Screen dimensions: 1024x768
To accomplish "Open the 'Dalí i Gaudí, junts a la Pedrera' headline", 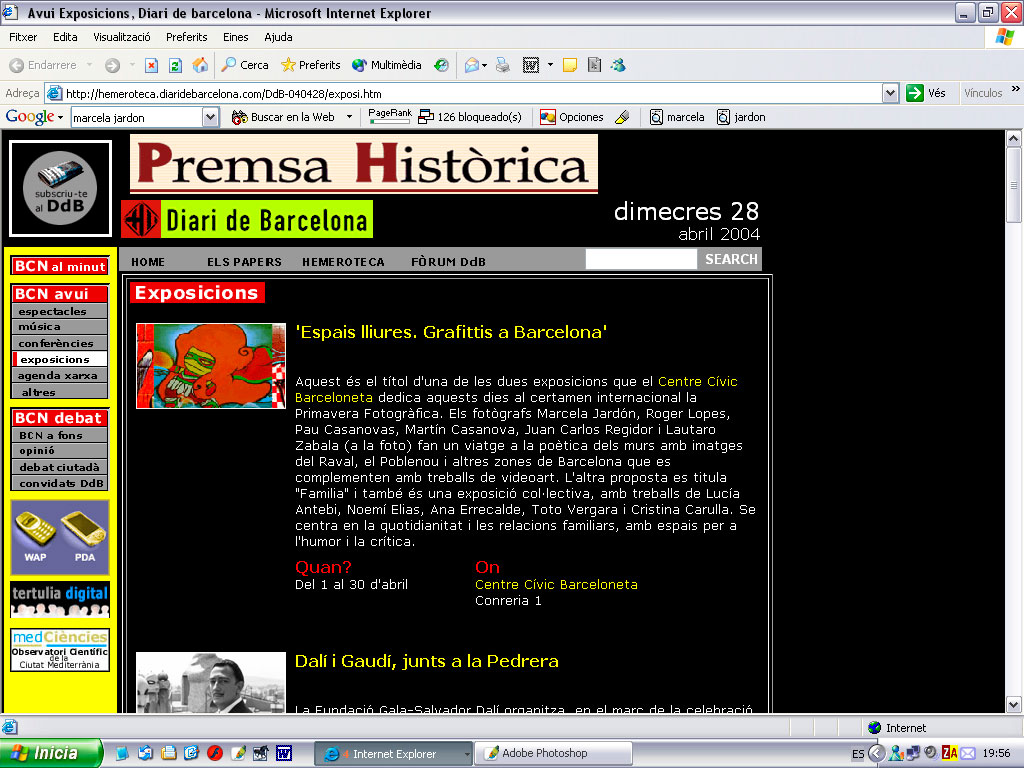I will (427, 662).
